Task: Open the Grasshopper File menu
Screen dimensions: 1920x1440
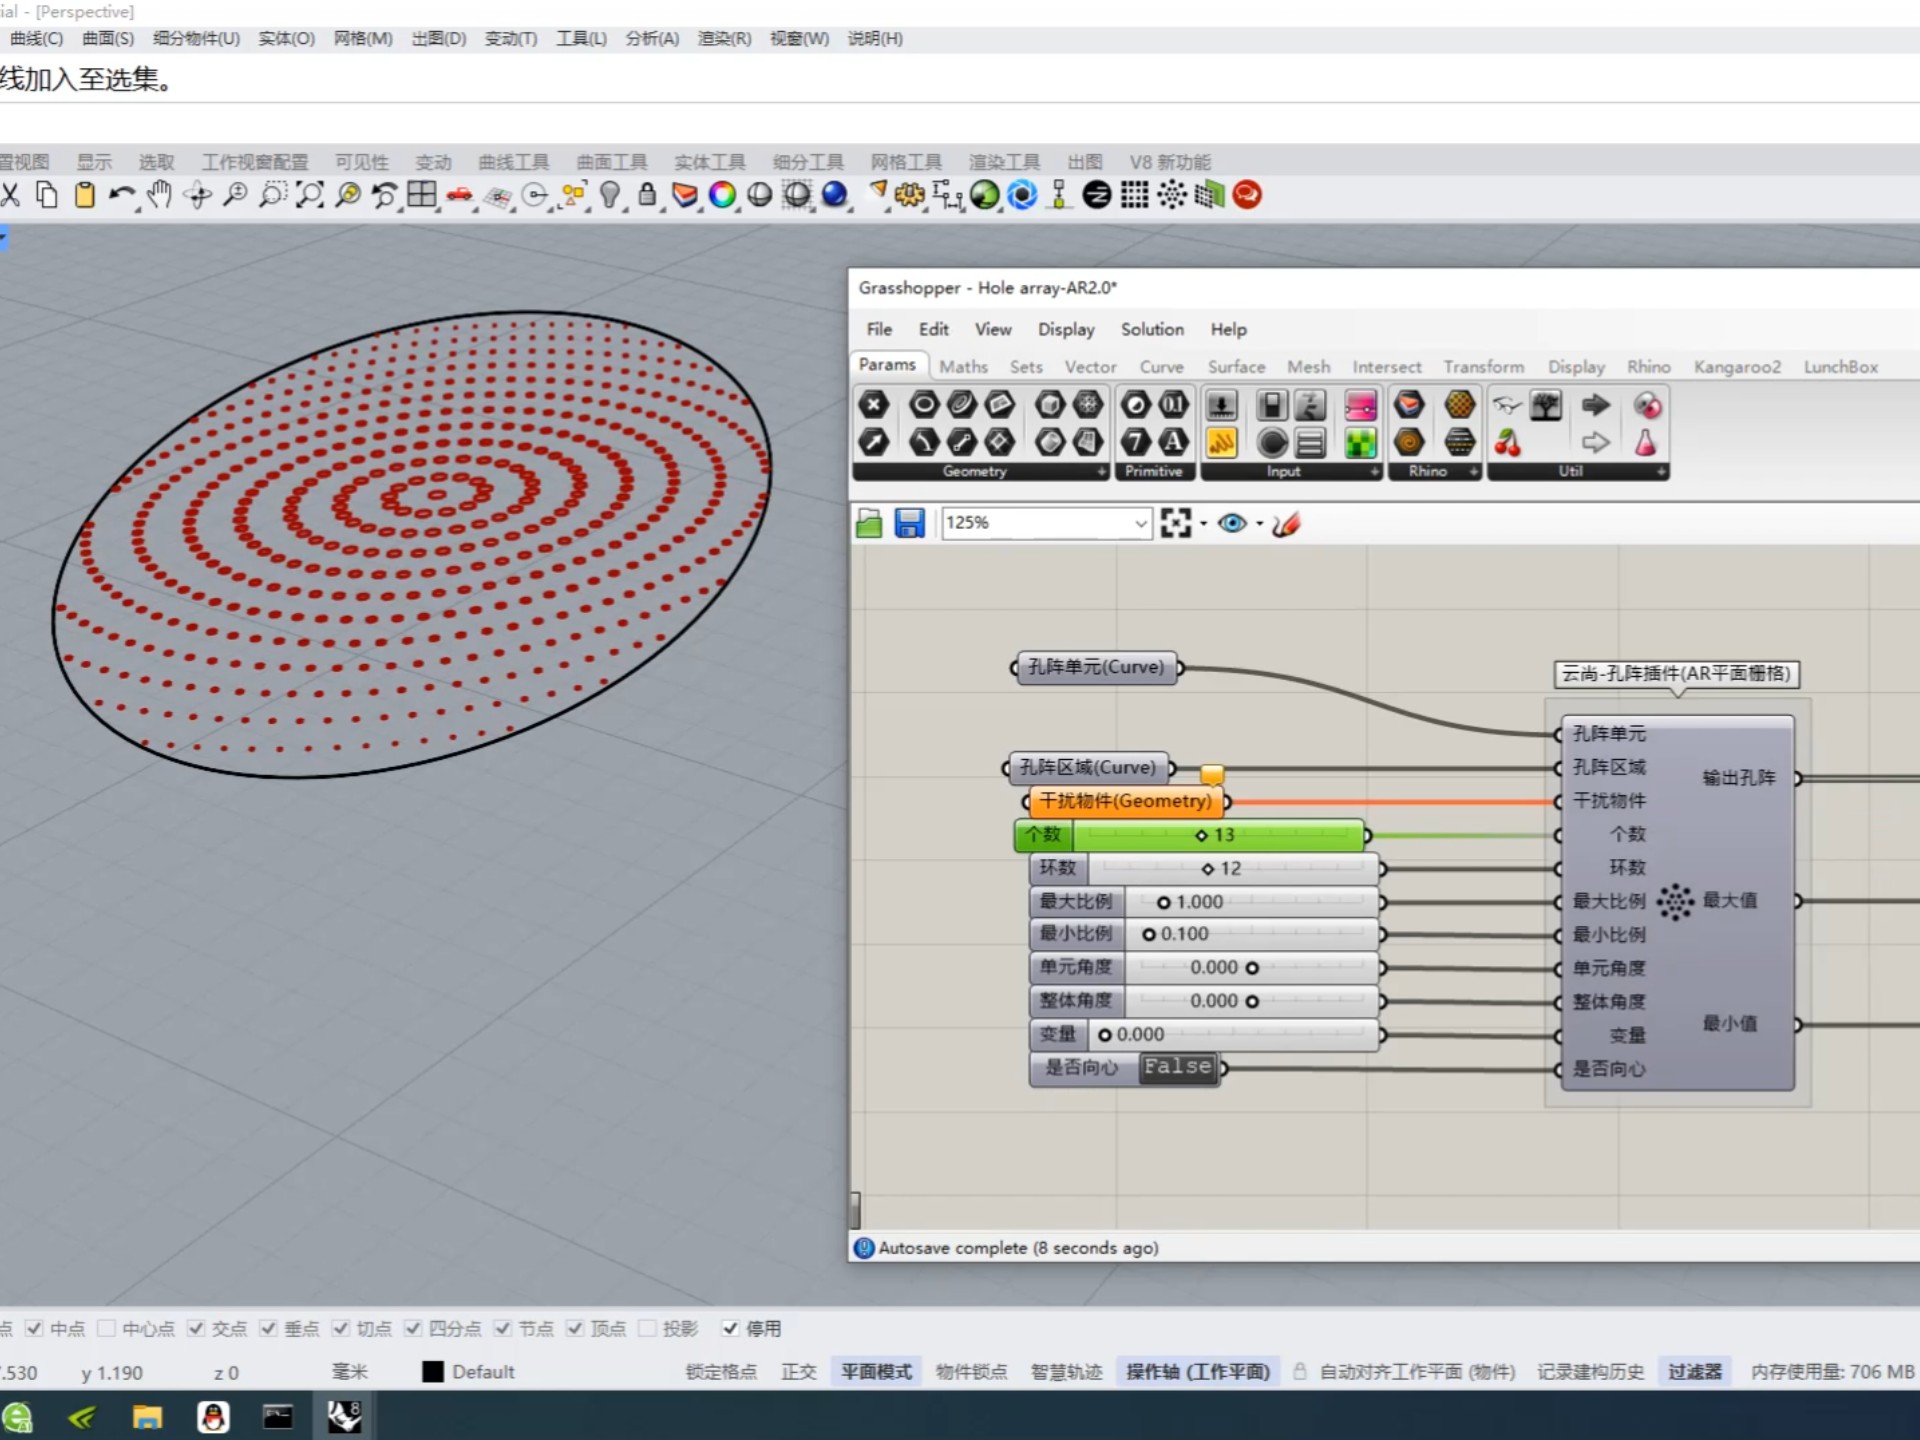Action: pyautogui.click(x=879, y=329)
